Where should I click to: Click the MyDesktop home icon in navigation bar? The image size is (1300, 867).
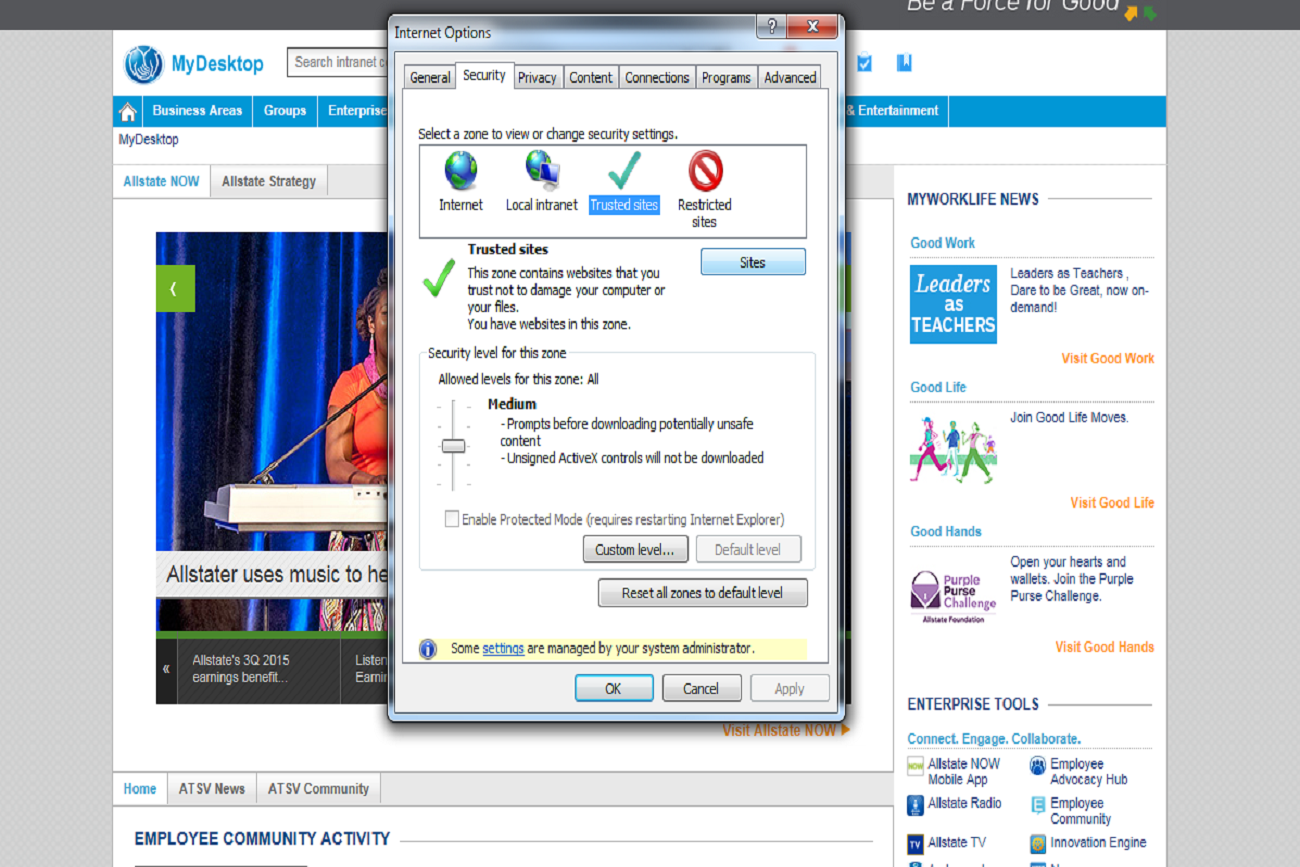[x=127, y=111]
